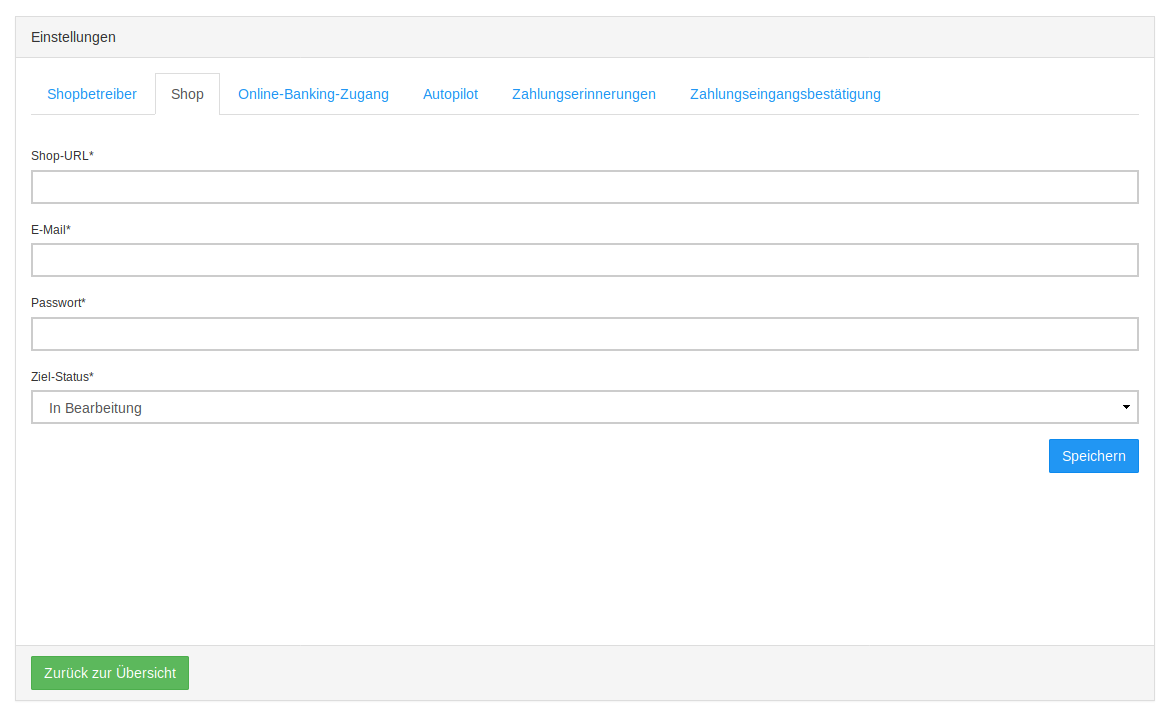Click the Ziel-Status* field label
The height and width of the screenshot is (716, 1163).
pyautogui.click(x=62, y=377)
